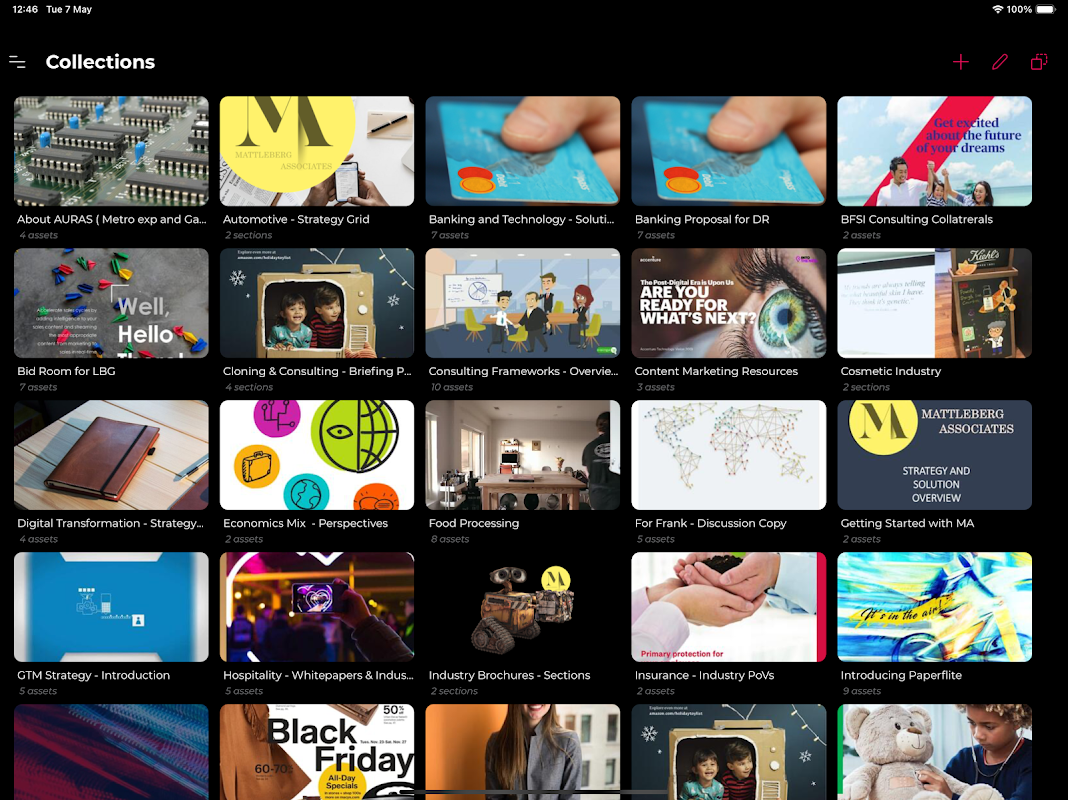The width and height of the screenshot is (1068, 800).
Task: Open Getting Started with MA thumbnail
Action: pos(934,455)
